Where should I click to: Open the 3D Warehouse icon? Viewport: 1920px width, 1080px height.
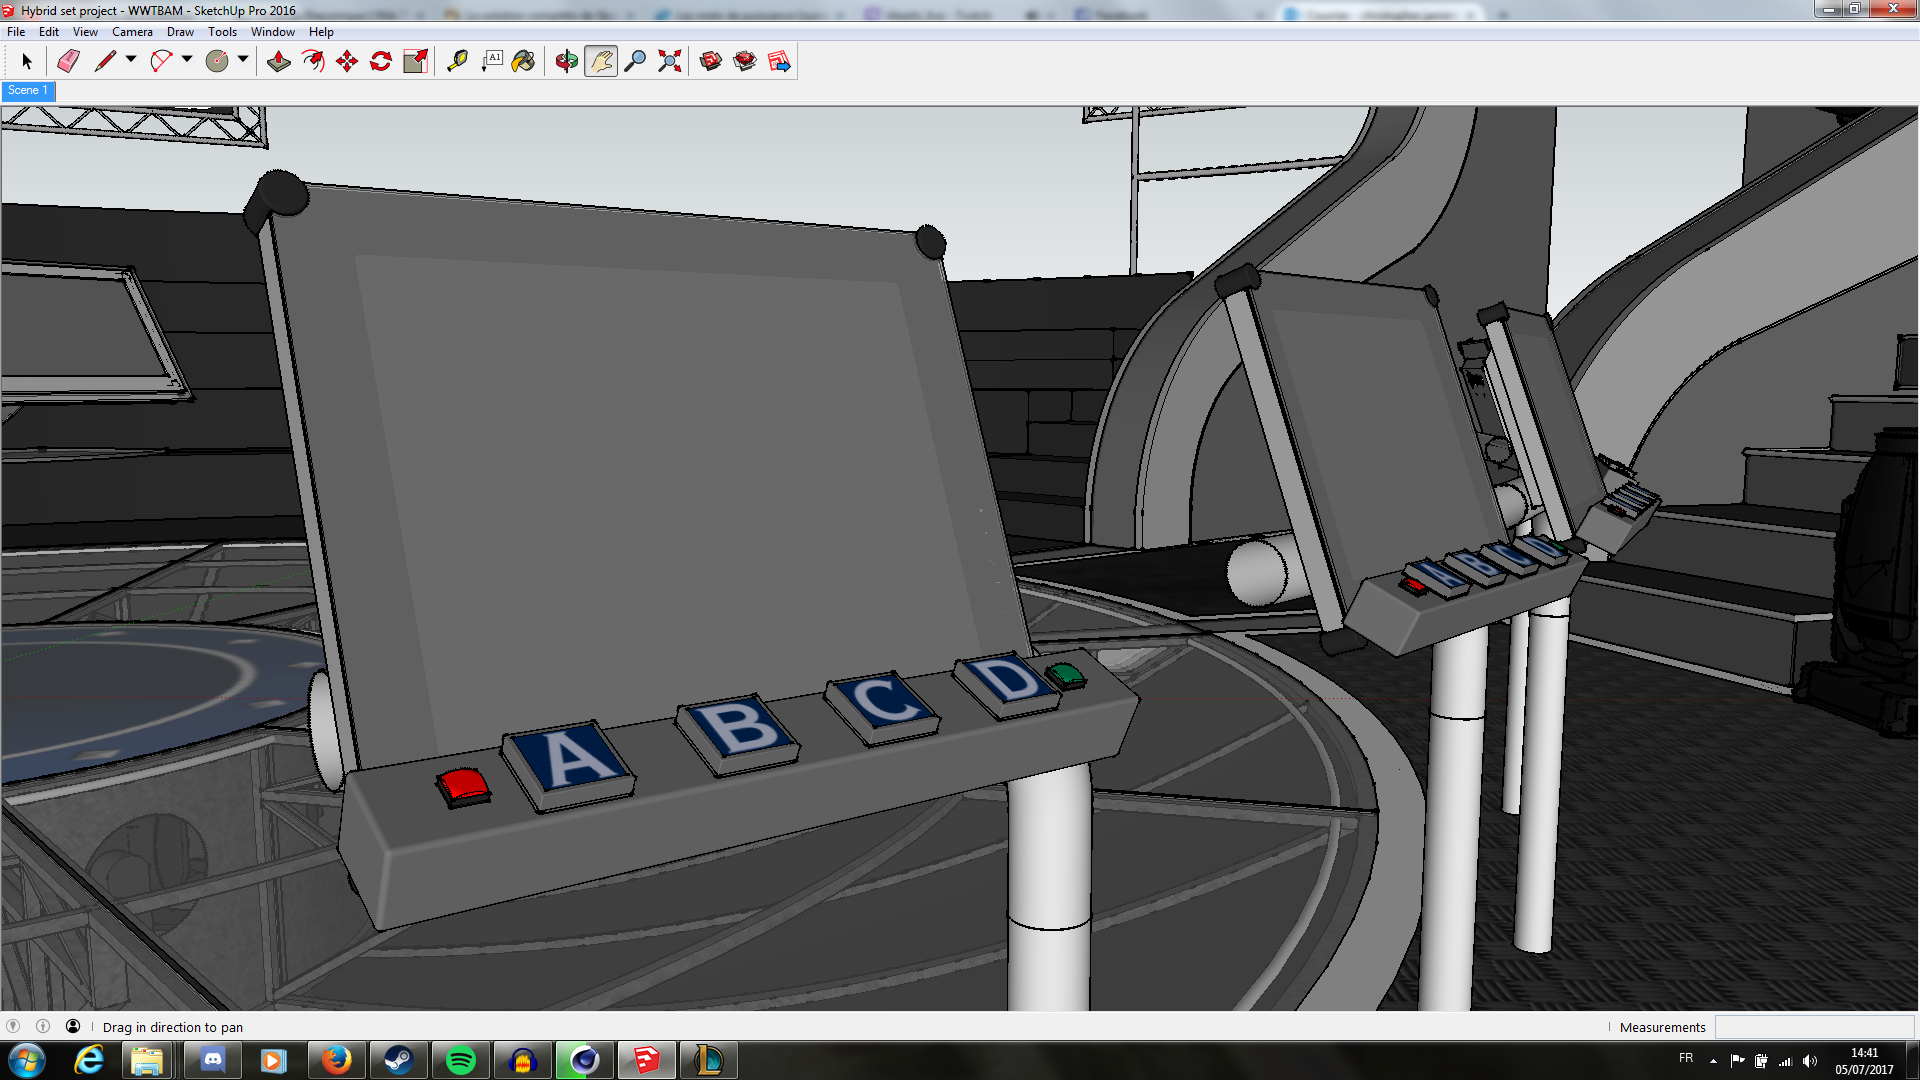pyautogui.click(x=711, y=62)
